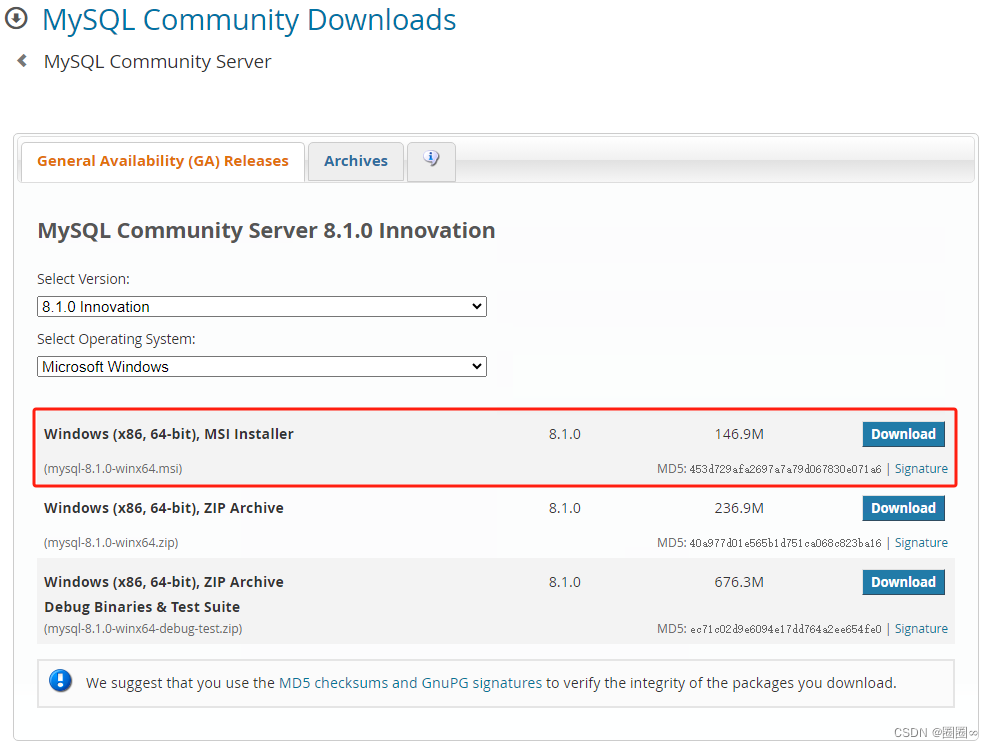The height and width of the screenshot is (748, 993).
Task: Click MySQL Community Server 8.1.0 Innovation heading
Action: tap(266, 231)
